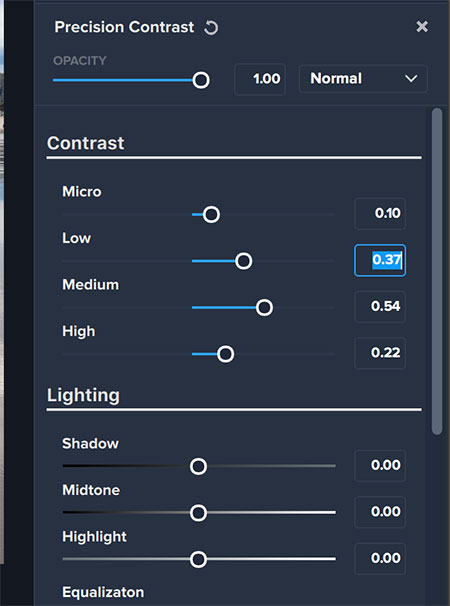Click the Midtone lighting slider handle
The height and width of the screenshot is (606, 450).
pyautogui.click(x=198, y=513)
